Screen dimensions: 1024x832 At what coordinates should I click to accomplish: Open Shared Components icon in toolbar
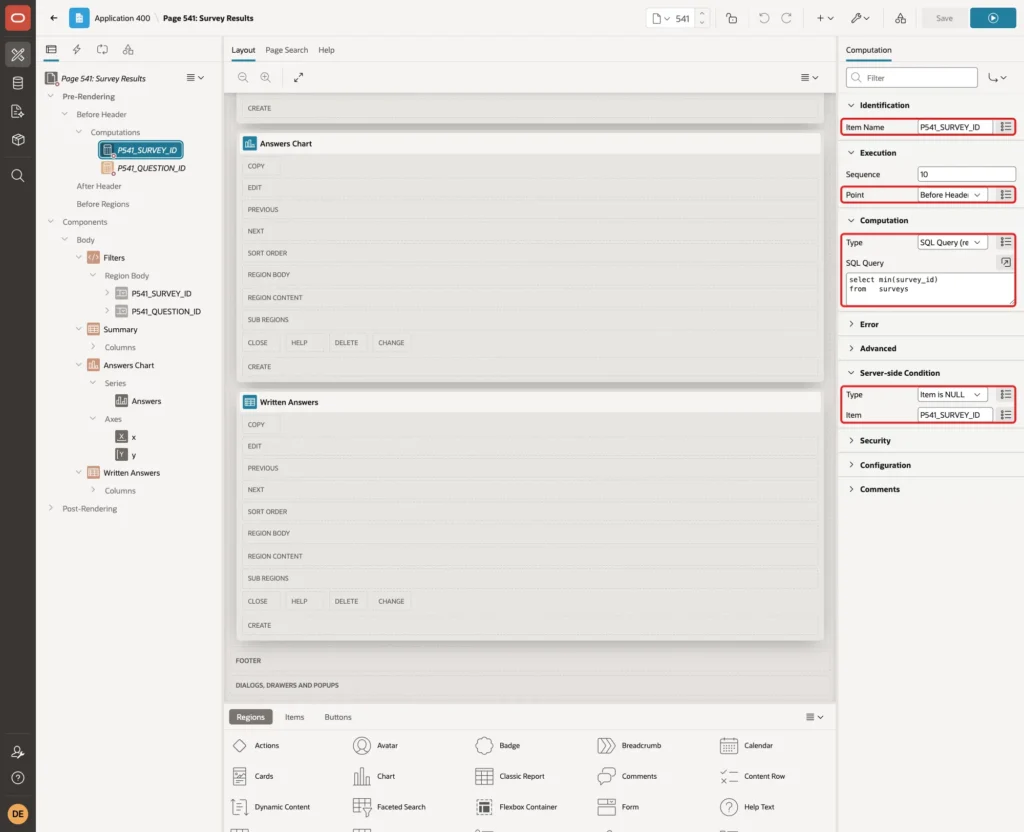(900, 18)
